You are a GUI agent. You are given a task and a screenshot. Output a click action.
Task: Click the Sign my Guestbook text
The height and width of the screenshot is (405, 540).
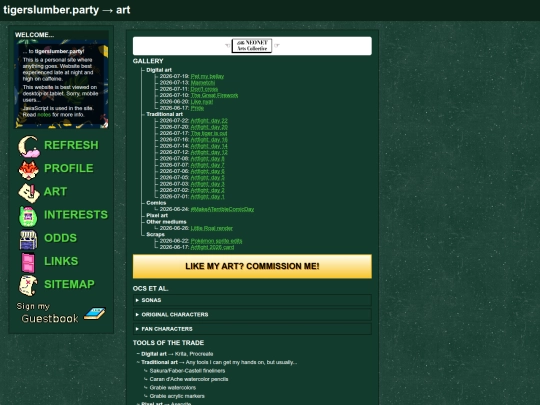point(48,313)
